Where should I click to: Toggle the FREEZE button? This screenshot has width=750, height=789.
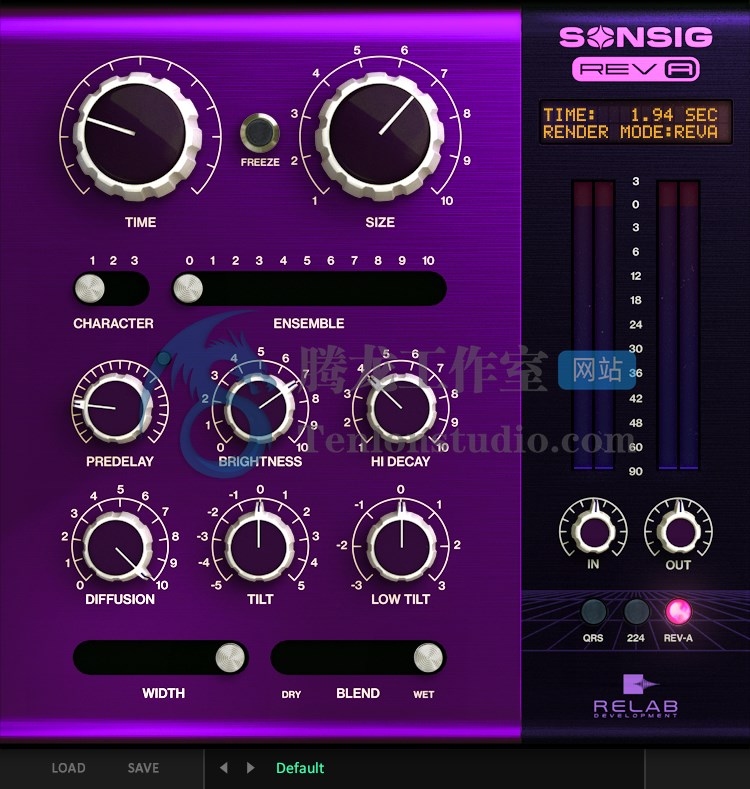click(260, 133)
